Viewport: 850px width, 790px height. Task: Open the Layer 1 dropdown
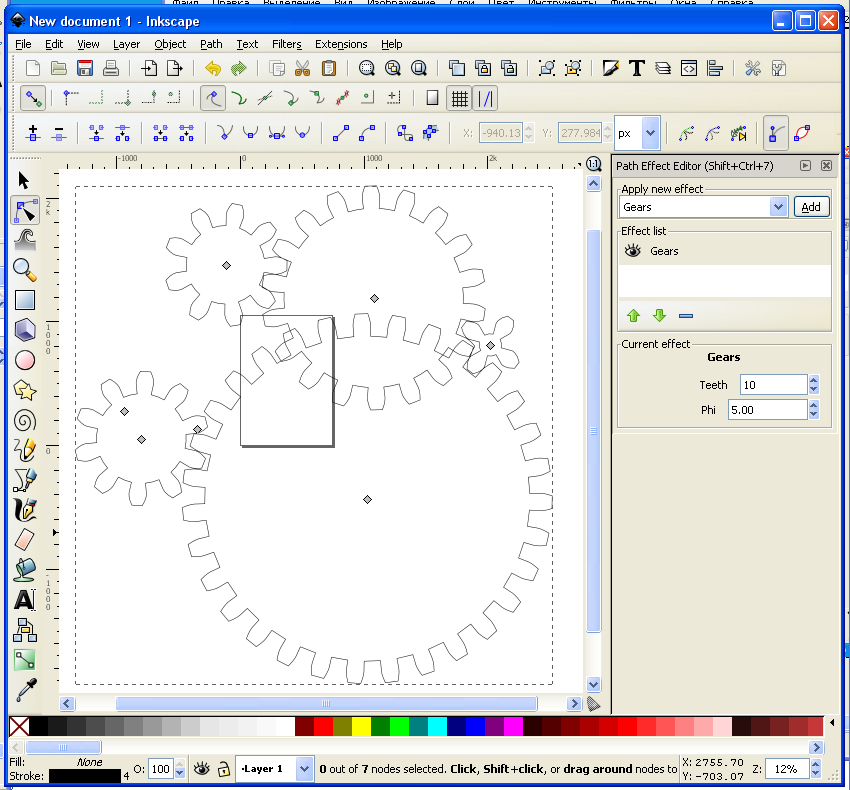point(304,769)
